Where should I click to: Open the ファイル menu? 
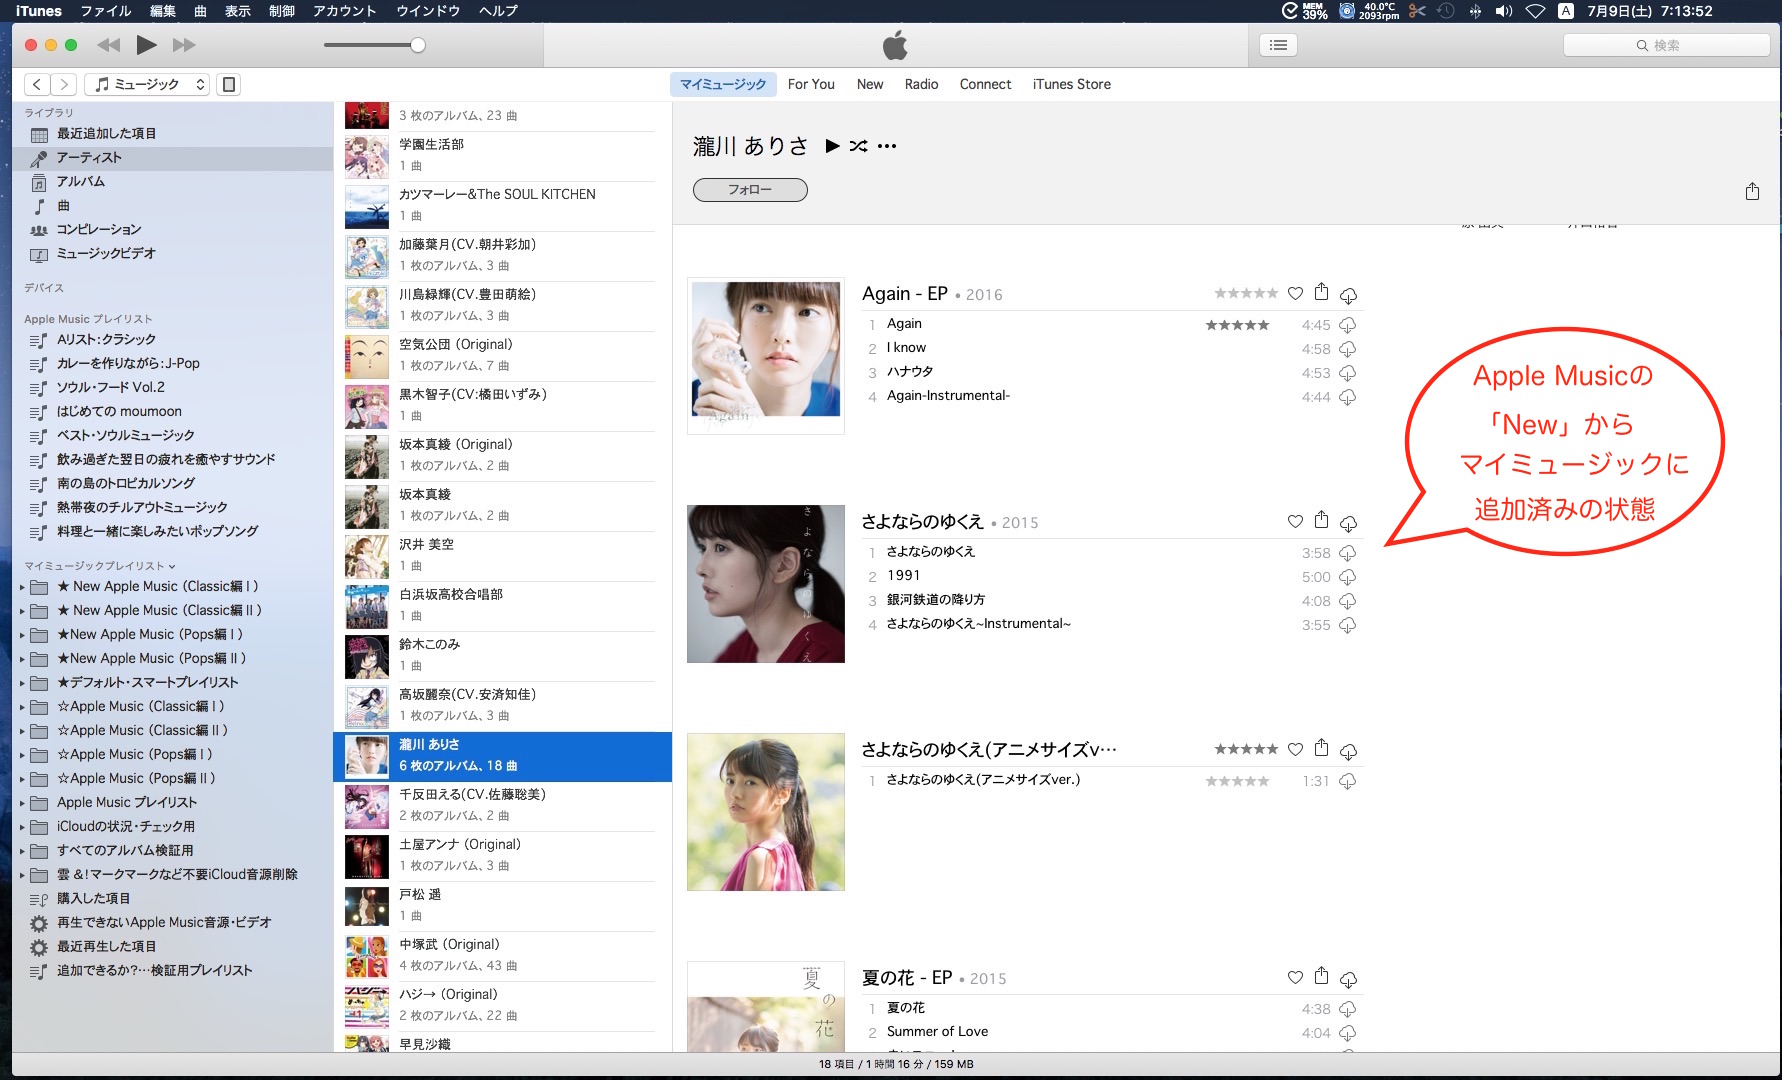coord(105,11)
